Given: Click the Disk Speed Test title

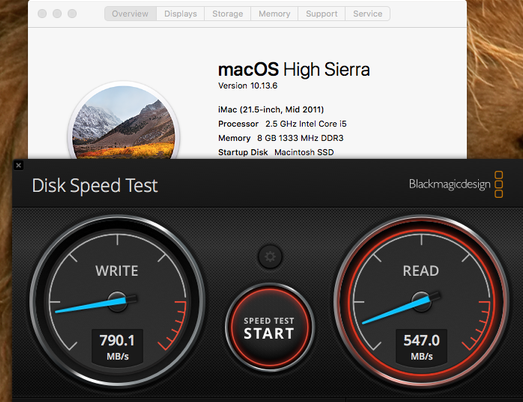Looking at the screenshot, I should (x=95, y=185).
